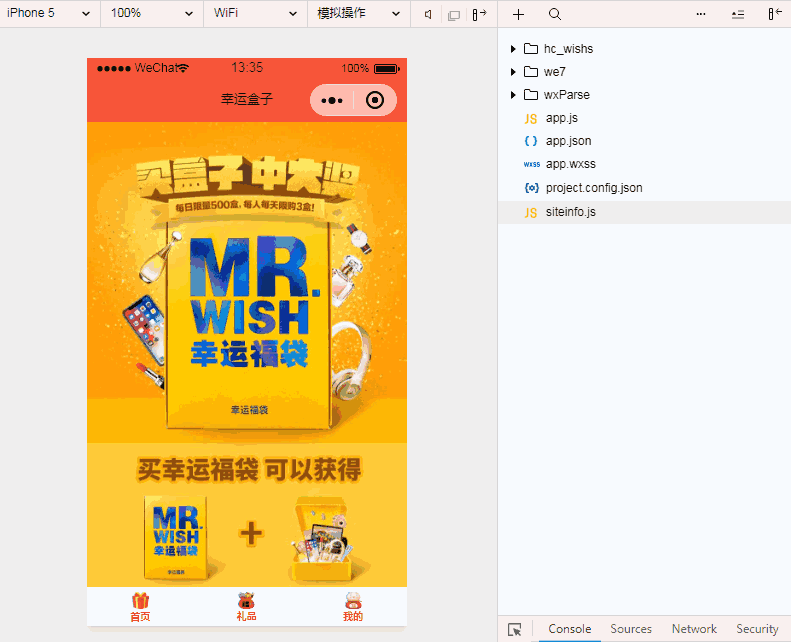Expand the hc_wishs folder
Image resolution: width=791 pixels, height=642 pixels.
[513, 49]
